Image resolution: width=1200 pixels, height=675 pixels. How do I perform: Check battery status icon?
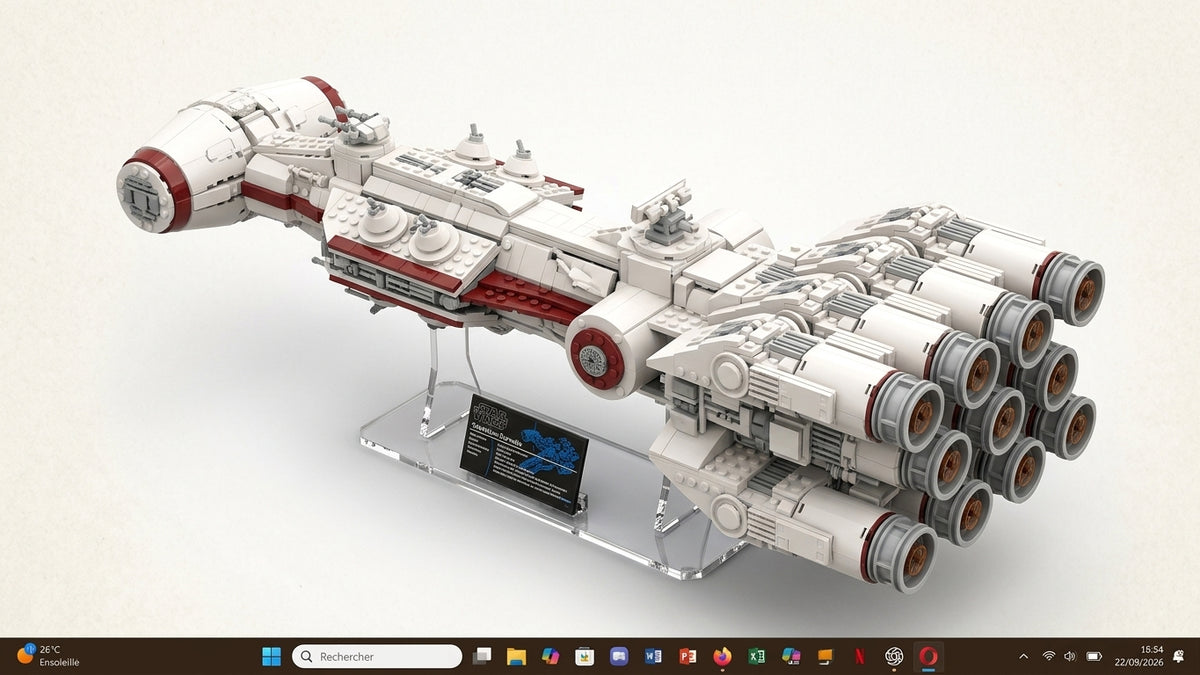pyautogui.click(x=1094, y=656)
